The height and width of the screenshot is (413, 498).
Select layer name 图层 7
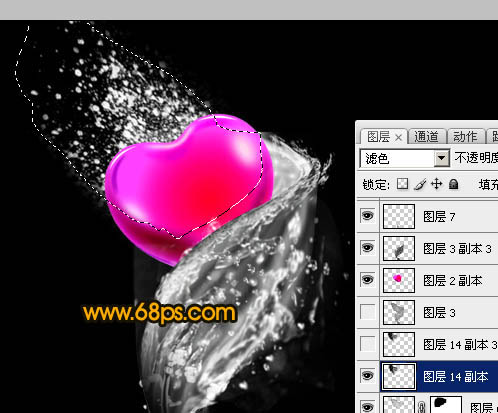pos(439,217)
